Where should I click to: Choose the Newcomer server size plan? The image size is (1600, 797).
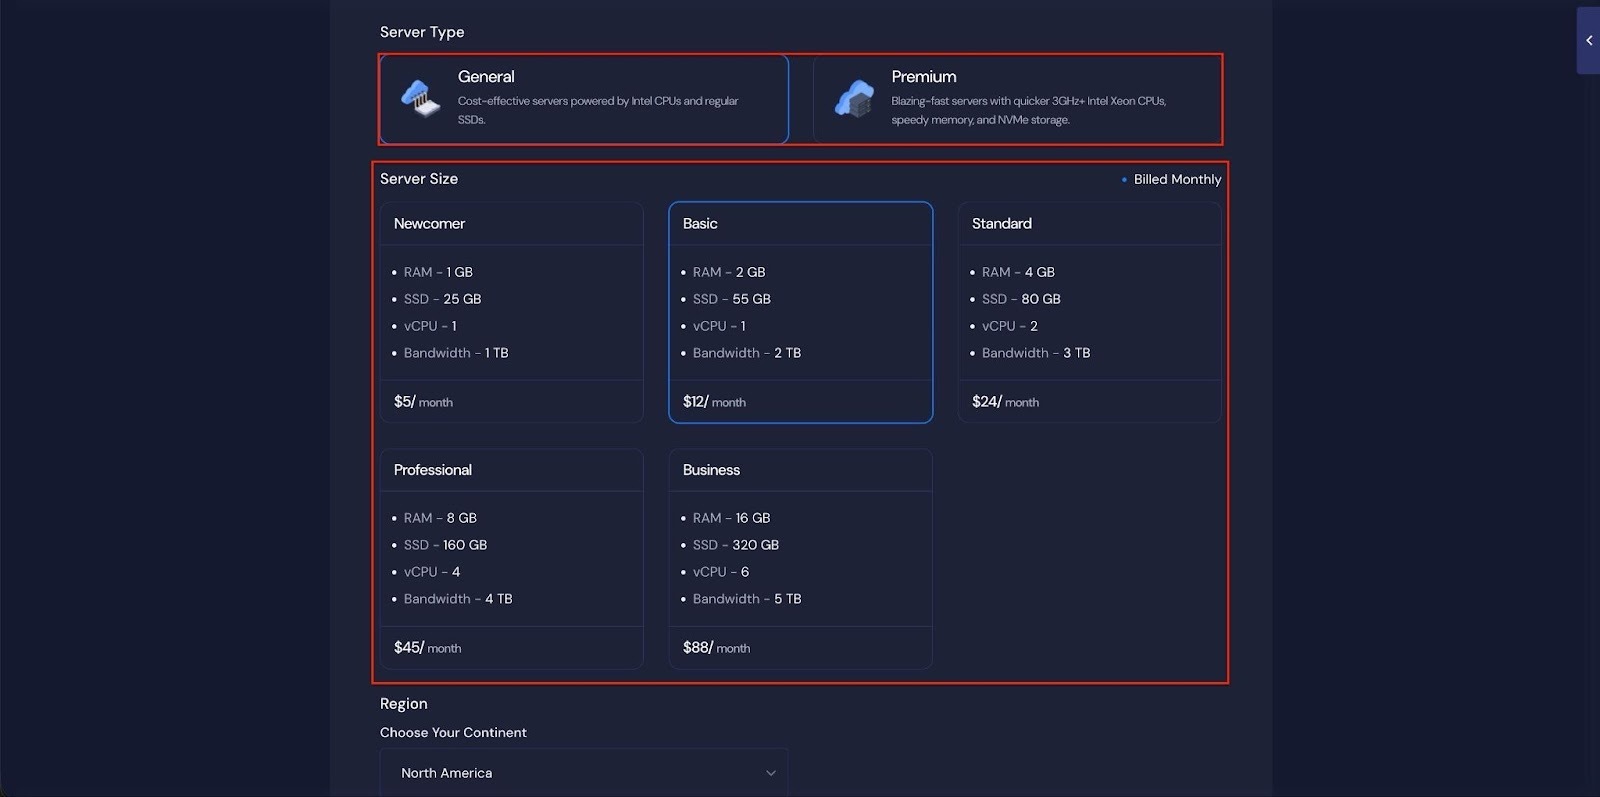pyautogui.click(x=511, y=311)
